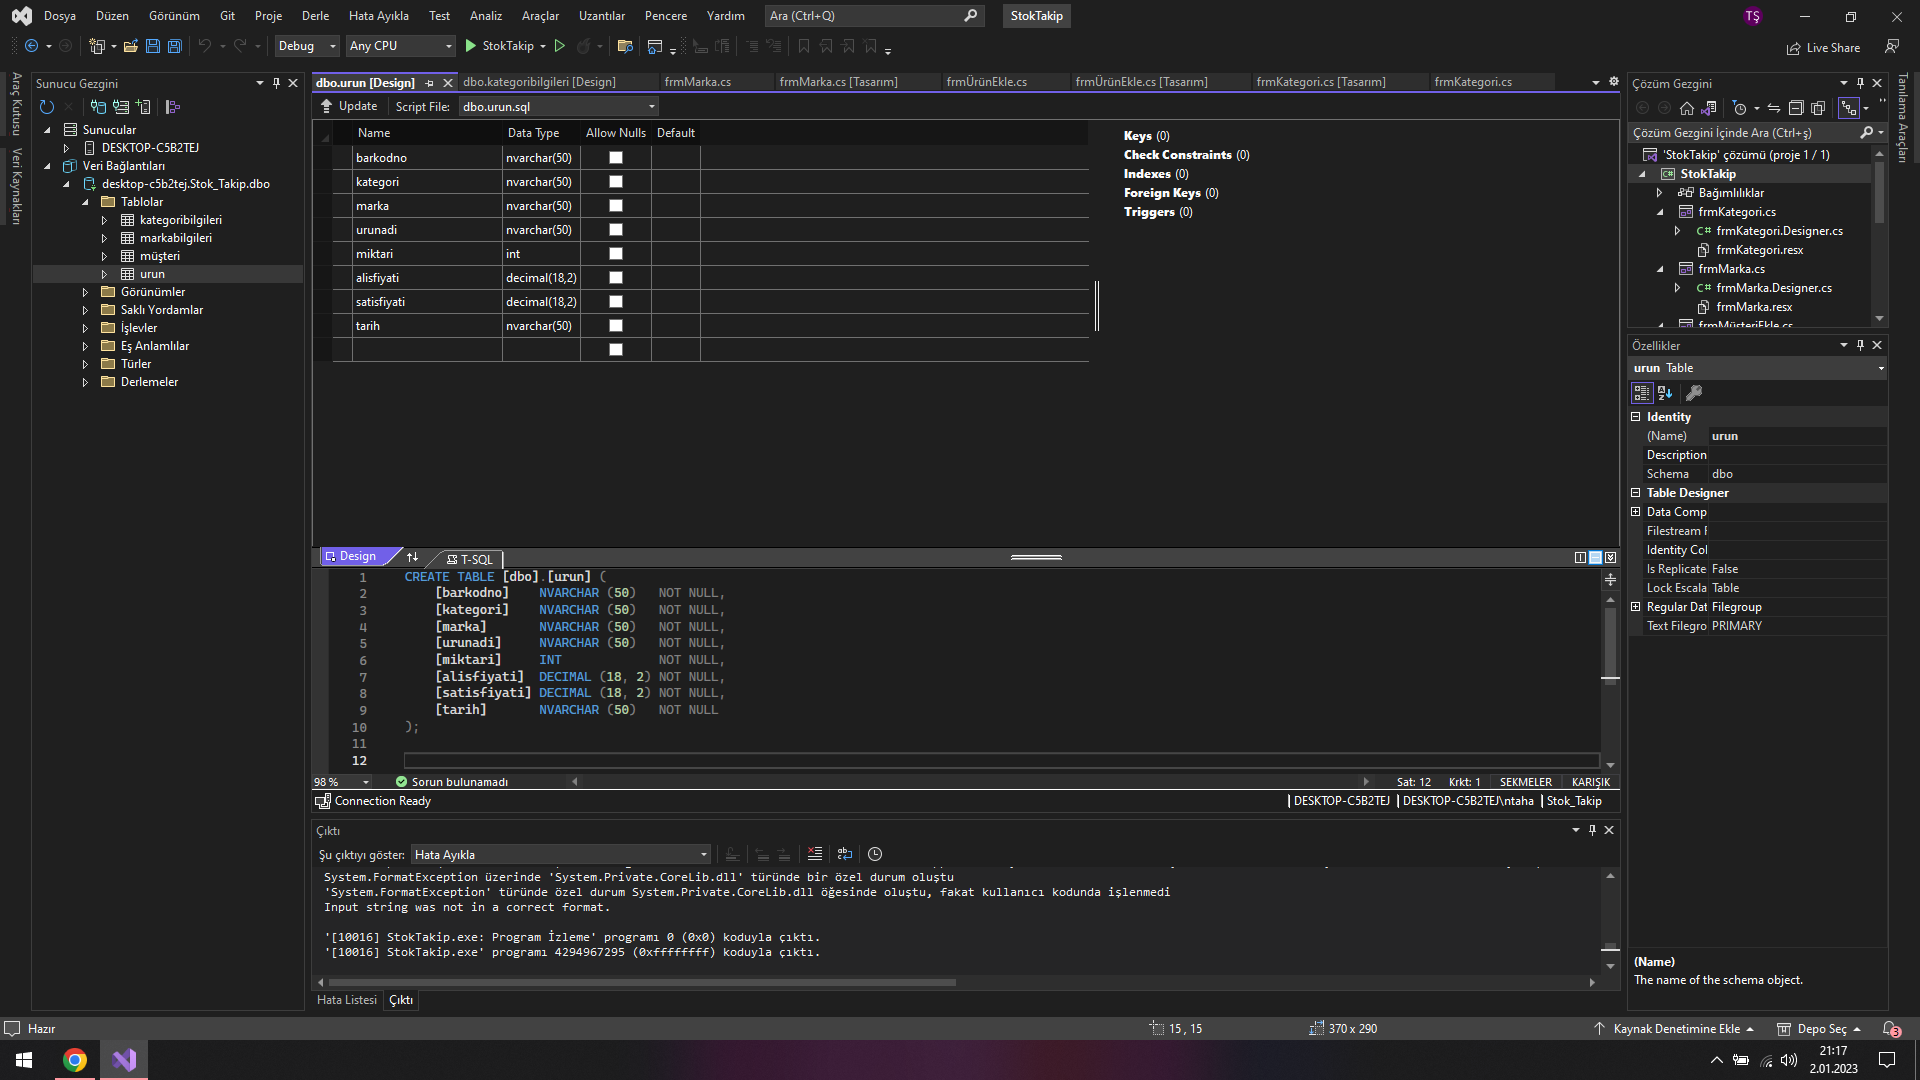Open the Hata Ayıkla menu
Screen dimensions: 1920x1080
(x=378, y=16)
